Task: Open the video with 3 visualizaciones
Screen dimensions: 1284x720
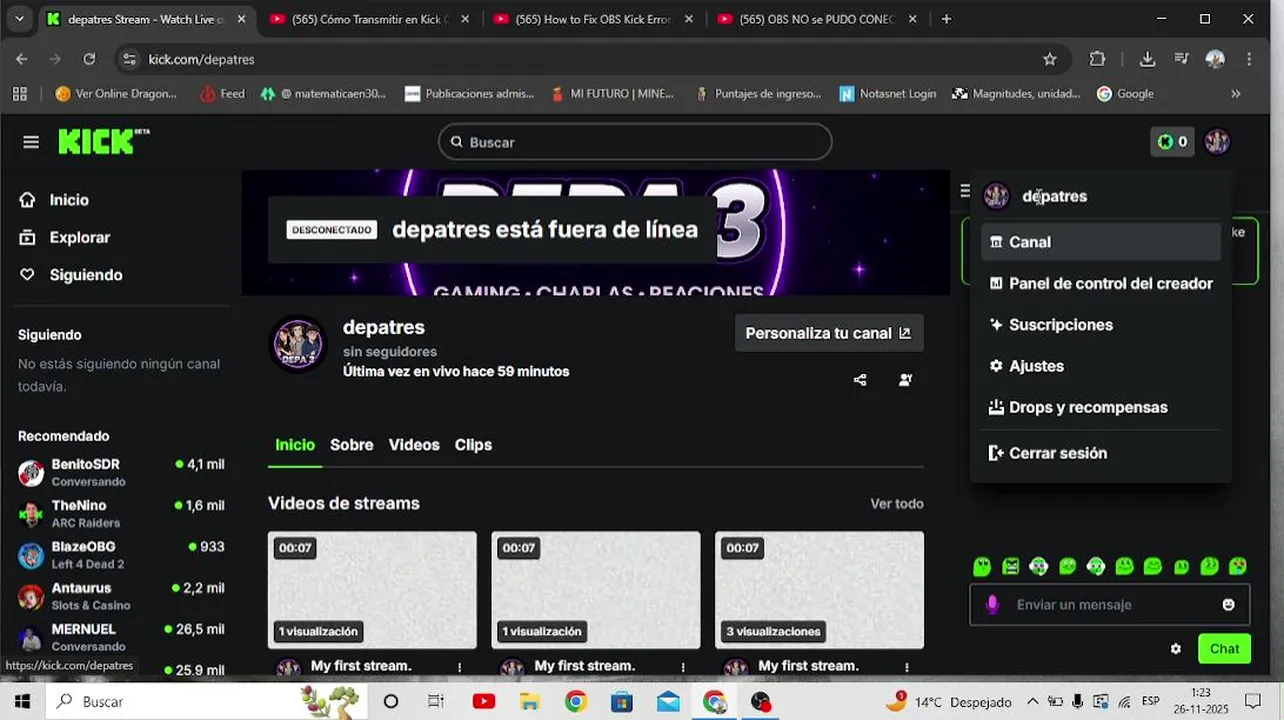Action: coord(820,590)
